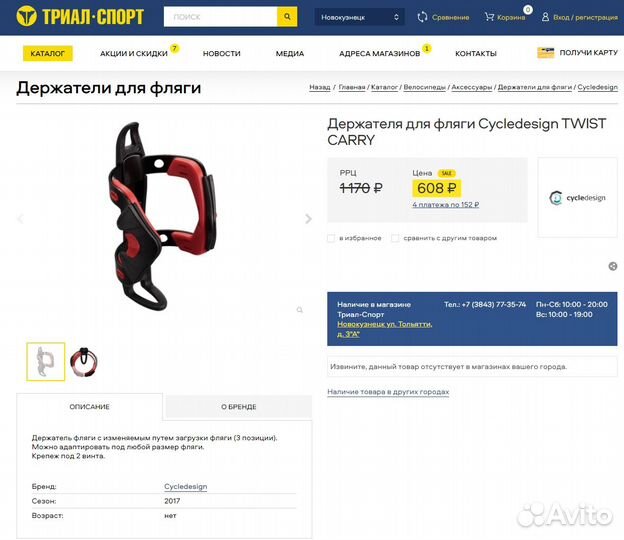Open the 'Акции и скидки' menu item

click(134, 53)
